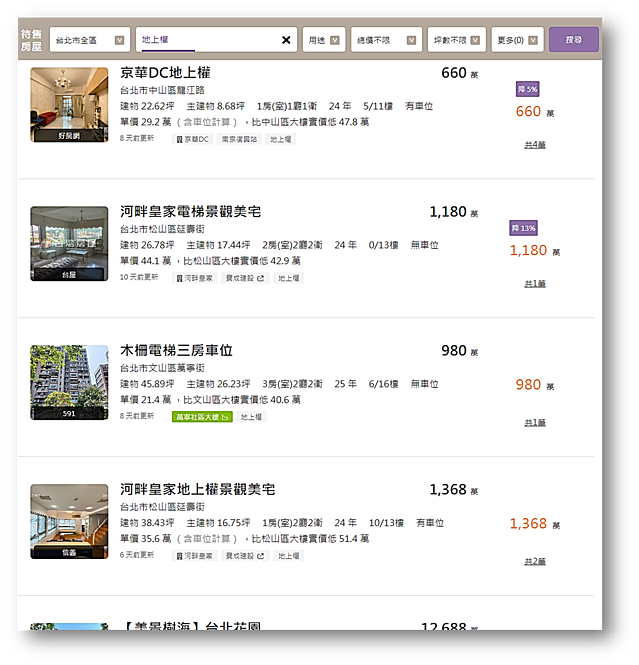Open the 共4筆 link for 京華DC

535,145
